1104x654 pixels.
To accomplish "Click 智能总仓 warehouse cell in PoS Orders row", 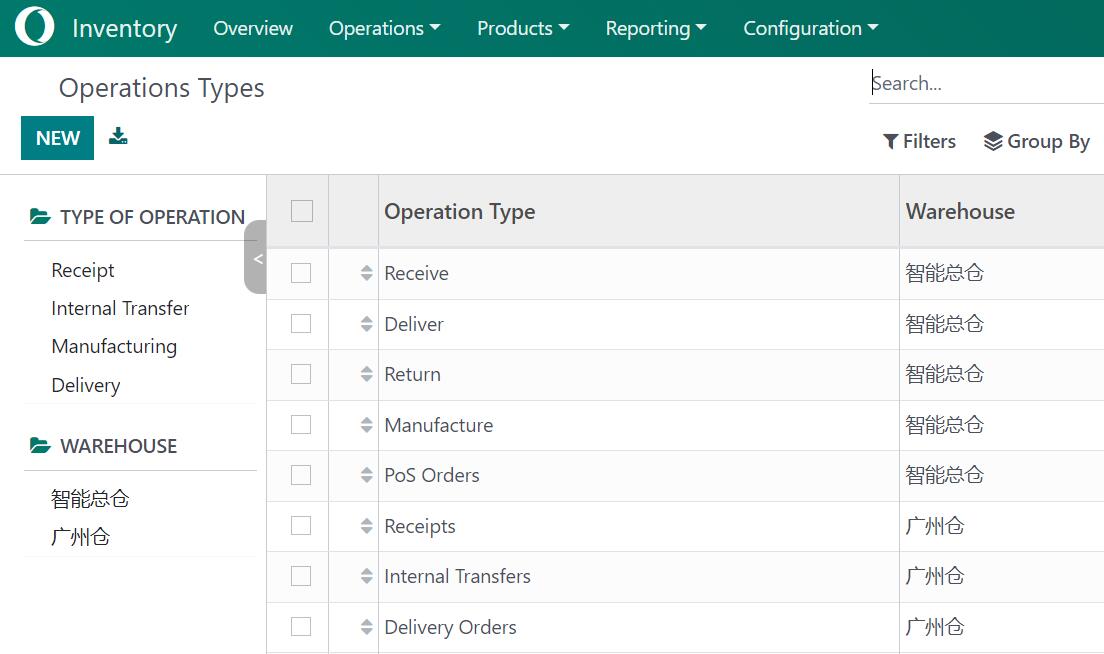I will (x=944, y=474).
